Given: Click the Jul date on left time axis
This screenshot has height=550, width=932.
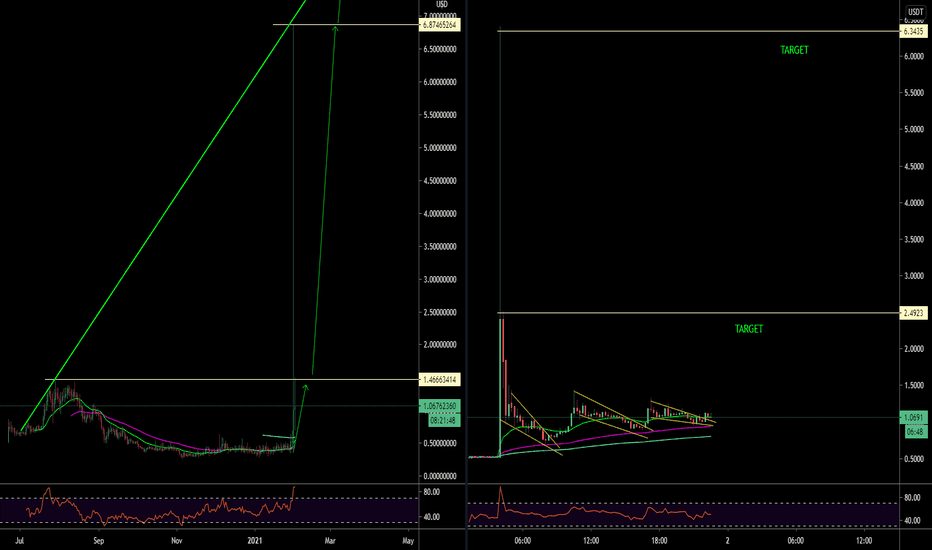Looking at the screenshot, I should click(20, 540).
